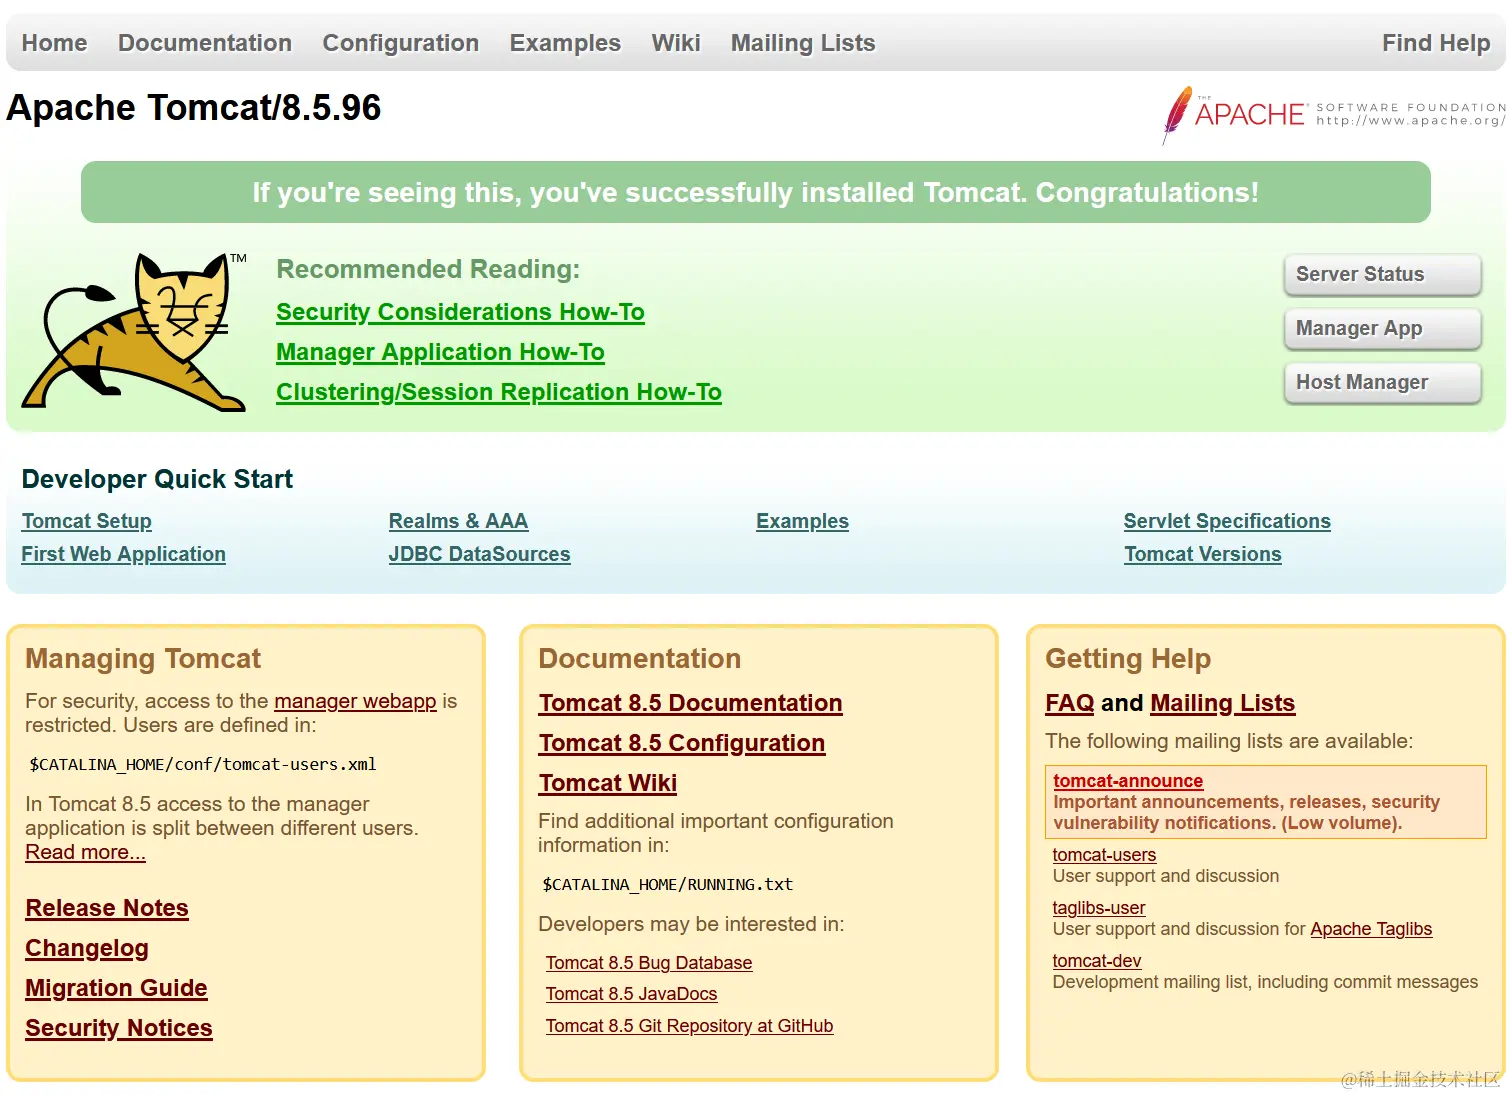
Task: Follow the First Web Application link
Action: (x=124, y=554)
